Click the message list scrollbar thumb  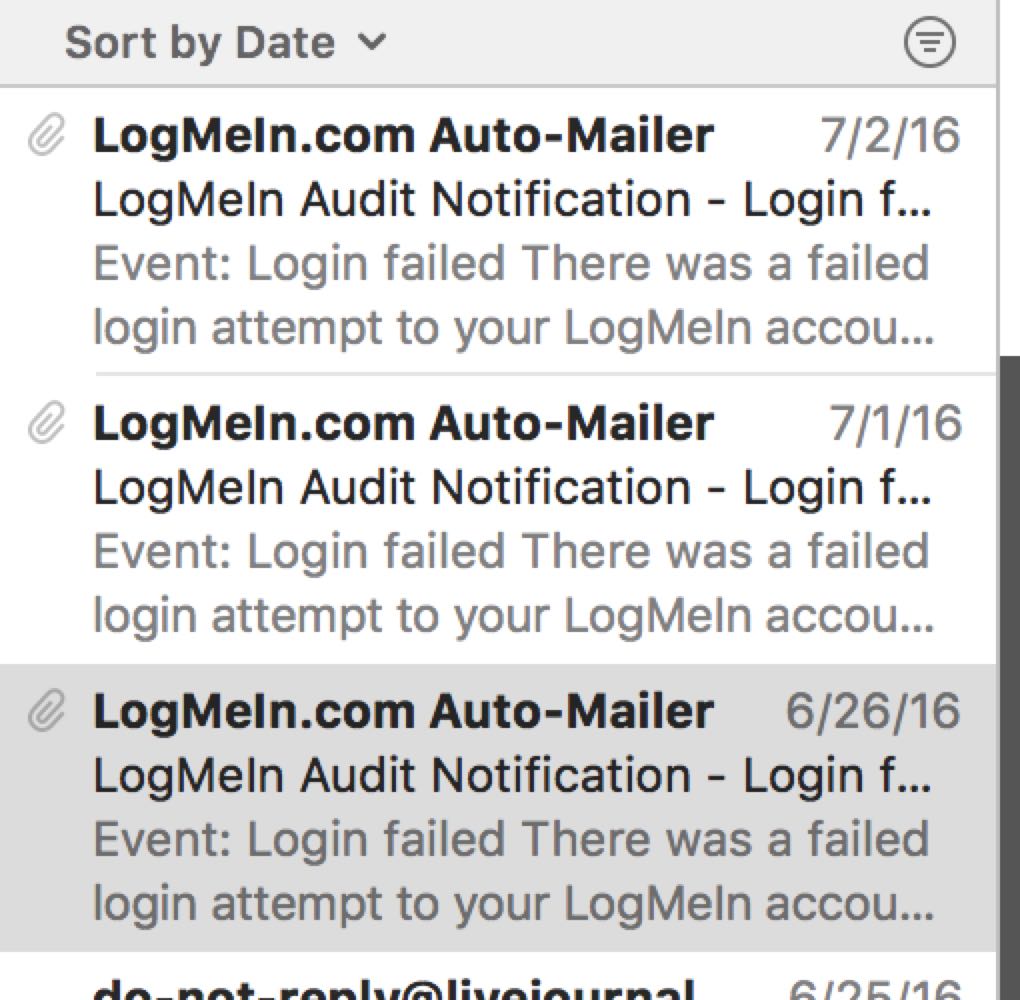coord(1009,677)
